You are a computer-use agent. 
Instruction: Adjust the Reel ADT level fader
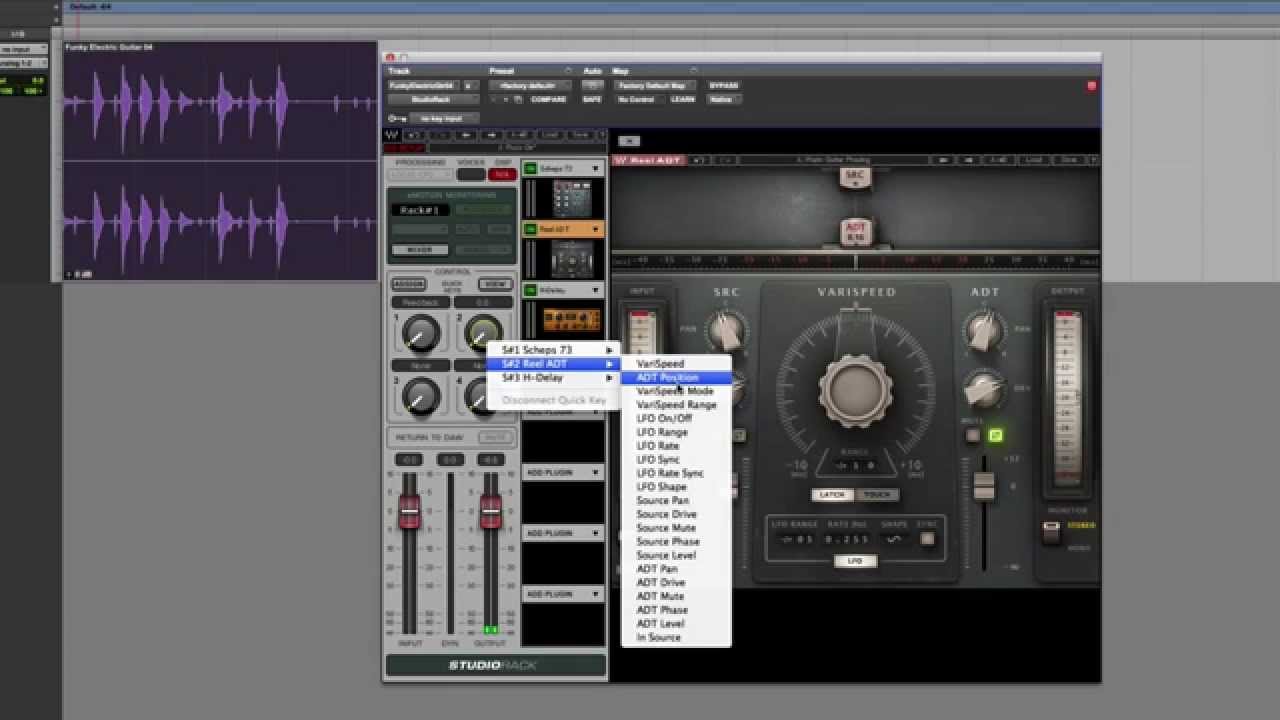(984, 486)
